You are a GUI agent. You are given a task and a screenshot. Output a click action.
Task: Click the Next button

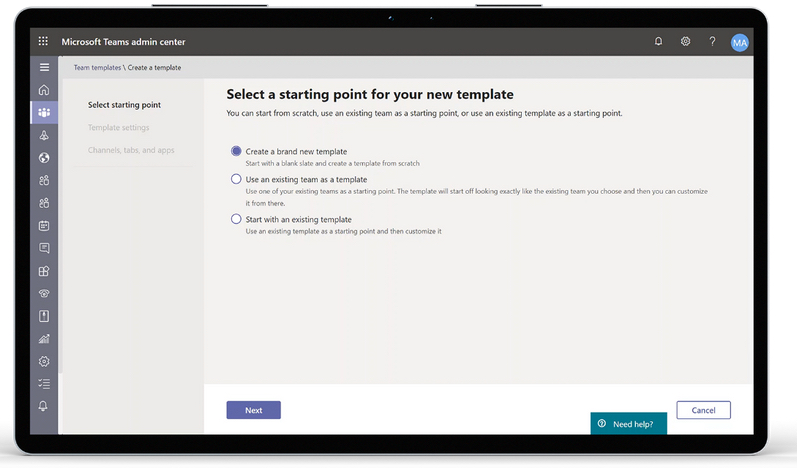254,410
